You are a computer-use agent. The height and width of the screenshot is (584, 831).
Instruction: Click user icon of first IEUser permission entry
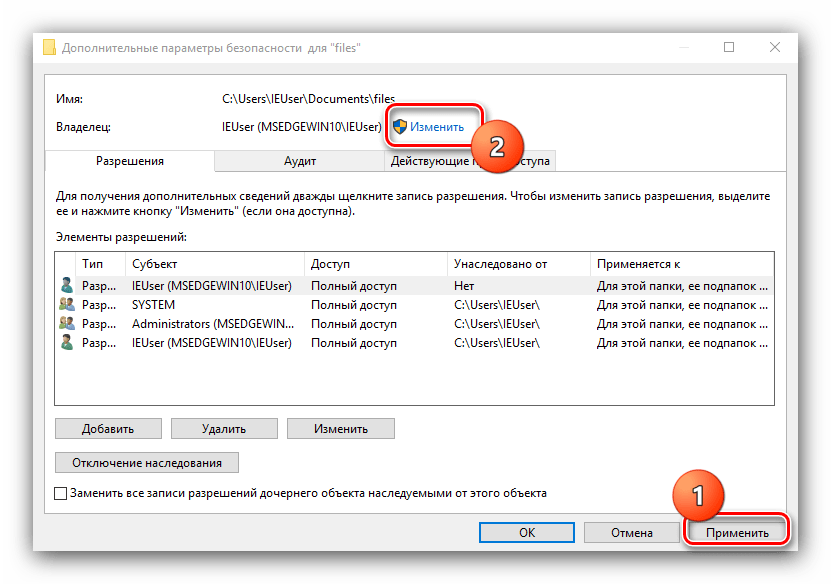pos(67,286)
